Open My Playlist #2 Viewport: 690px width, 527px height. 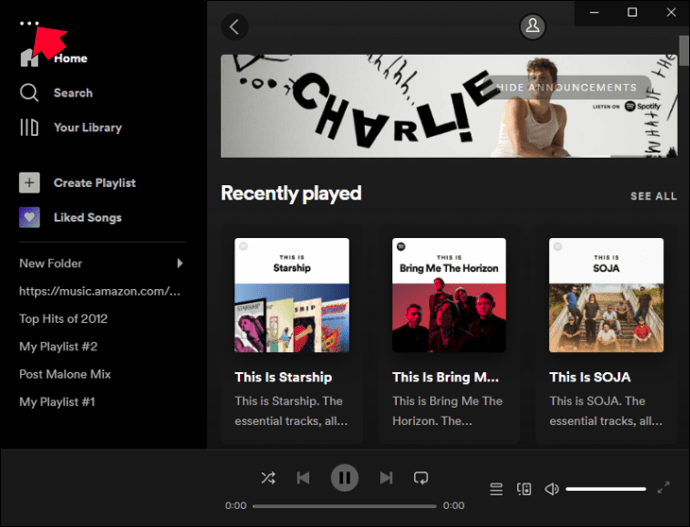[58, 347]
